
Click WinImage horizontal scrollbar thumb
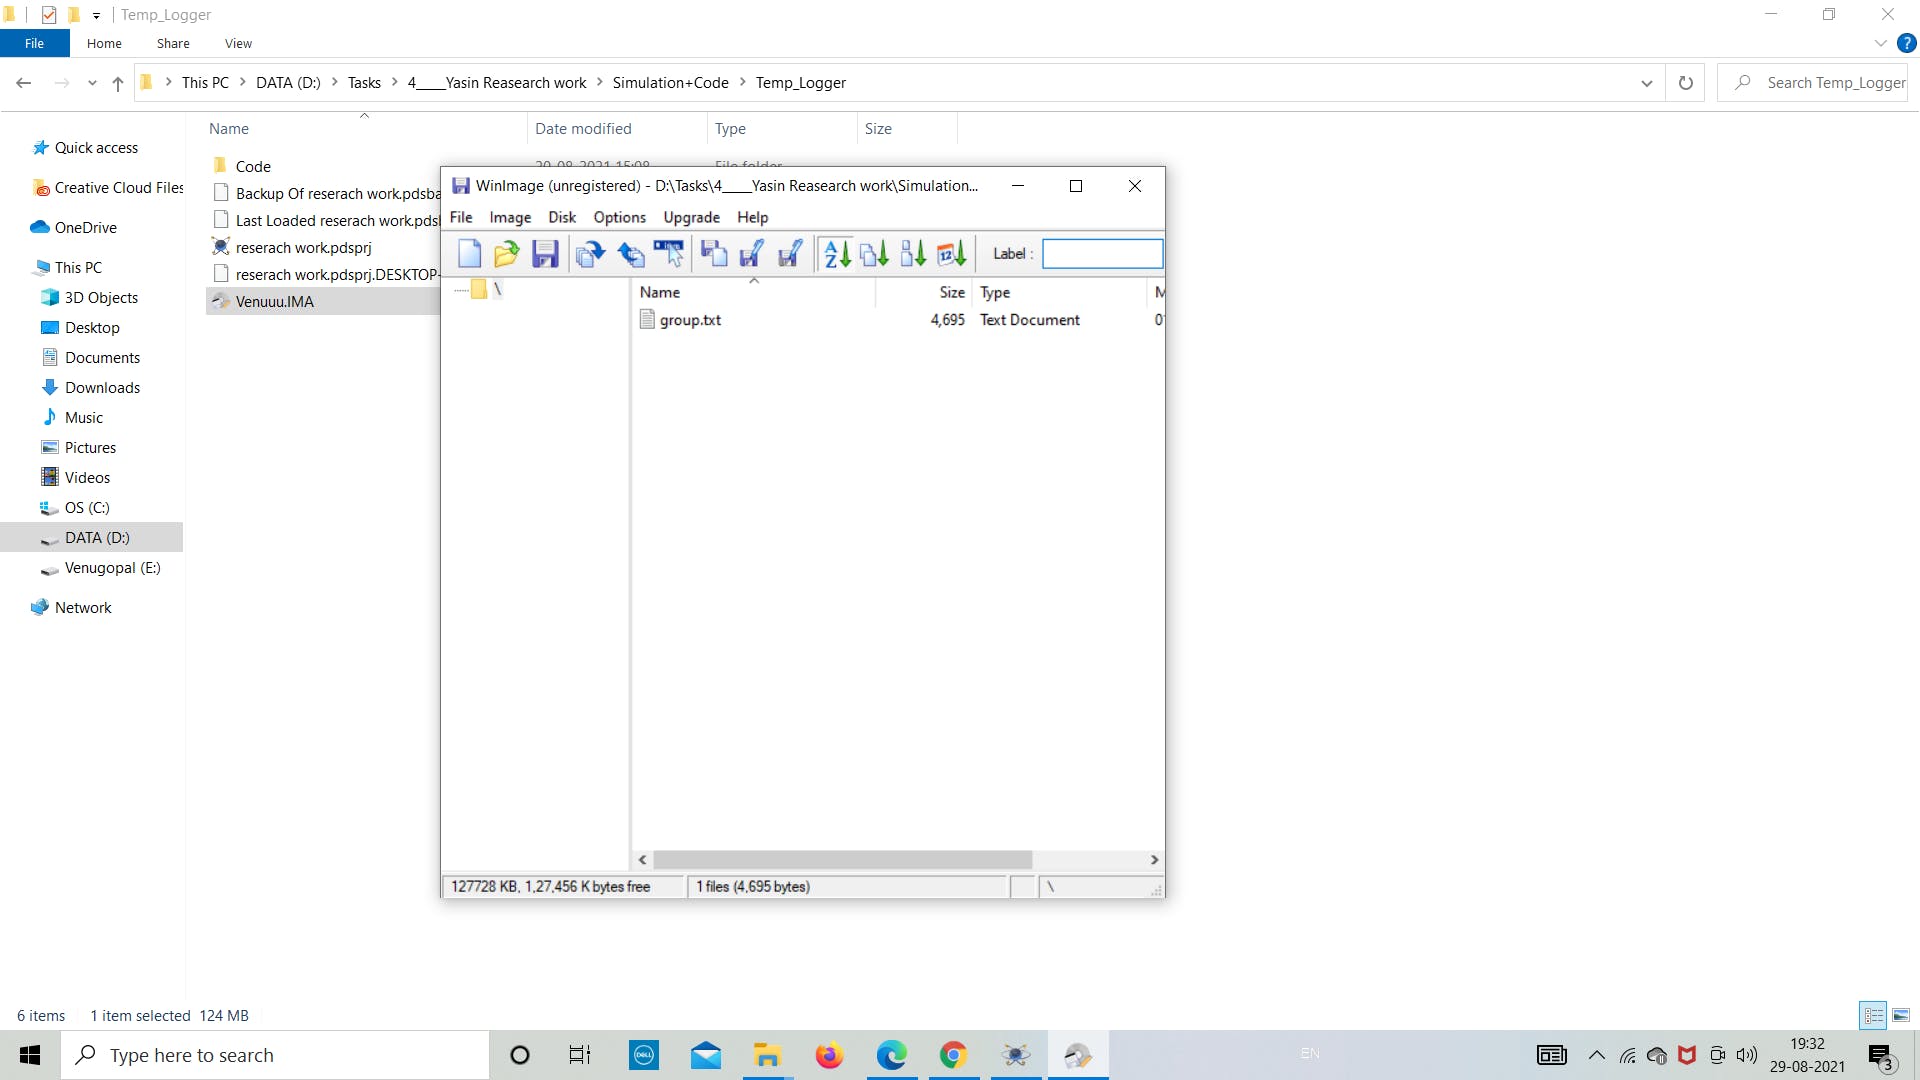tap(843, 860)
